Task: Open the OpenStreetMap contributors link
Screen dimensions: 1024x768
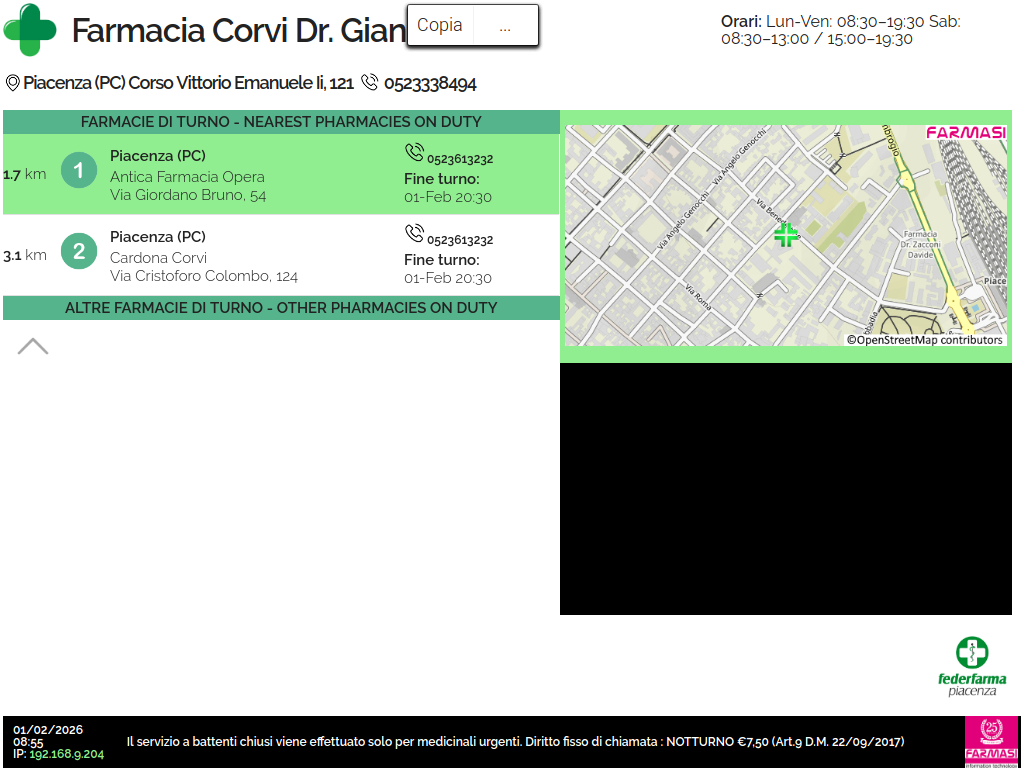Action: [925, 340]
